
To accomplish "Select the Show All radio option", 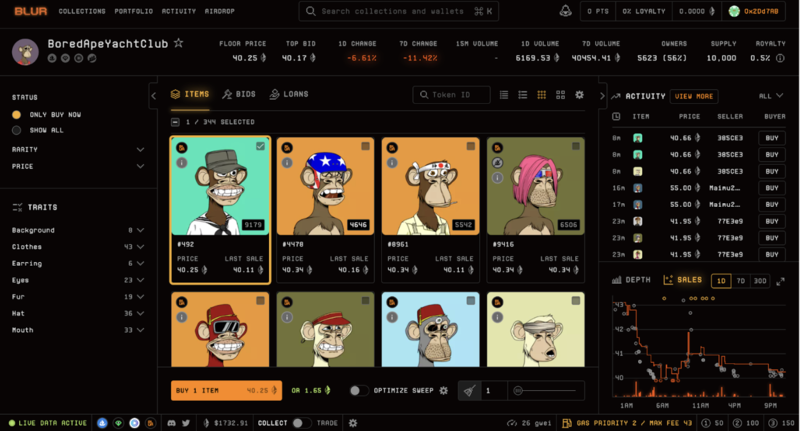I will point(17,130).
